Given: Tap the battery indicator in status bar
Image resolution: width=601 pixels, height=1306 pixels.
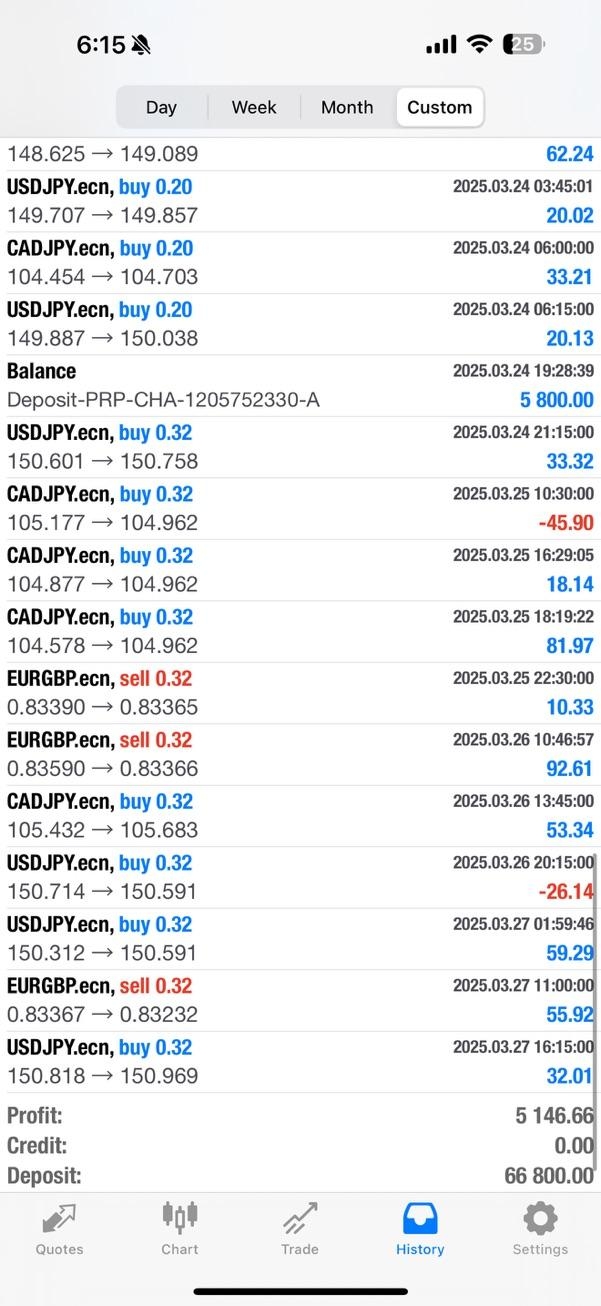Looking at the screenshot, I should (524, 44).
